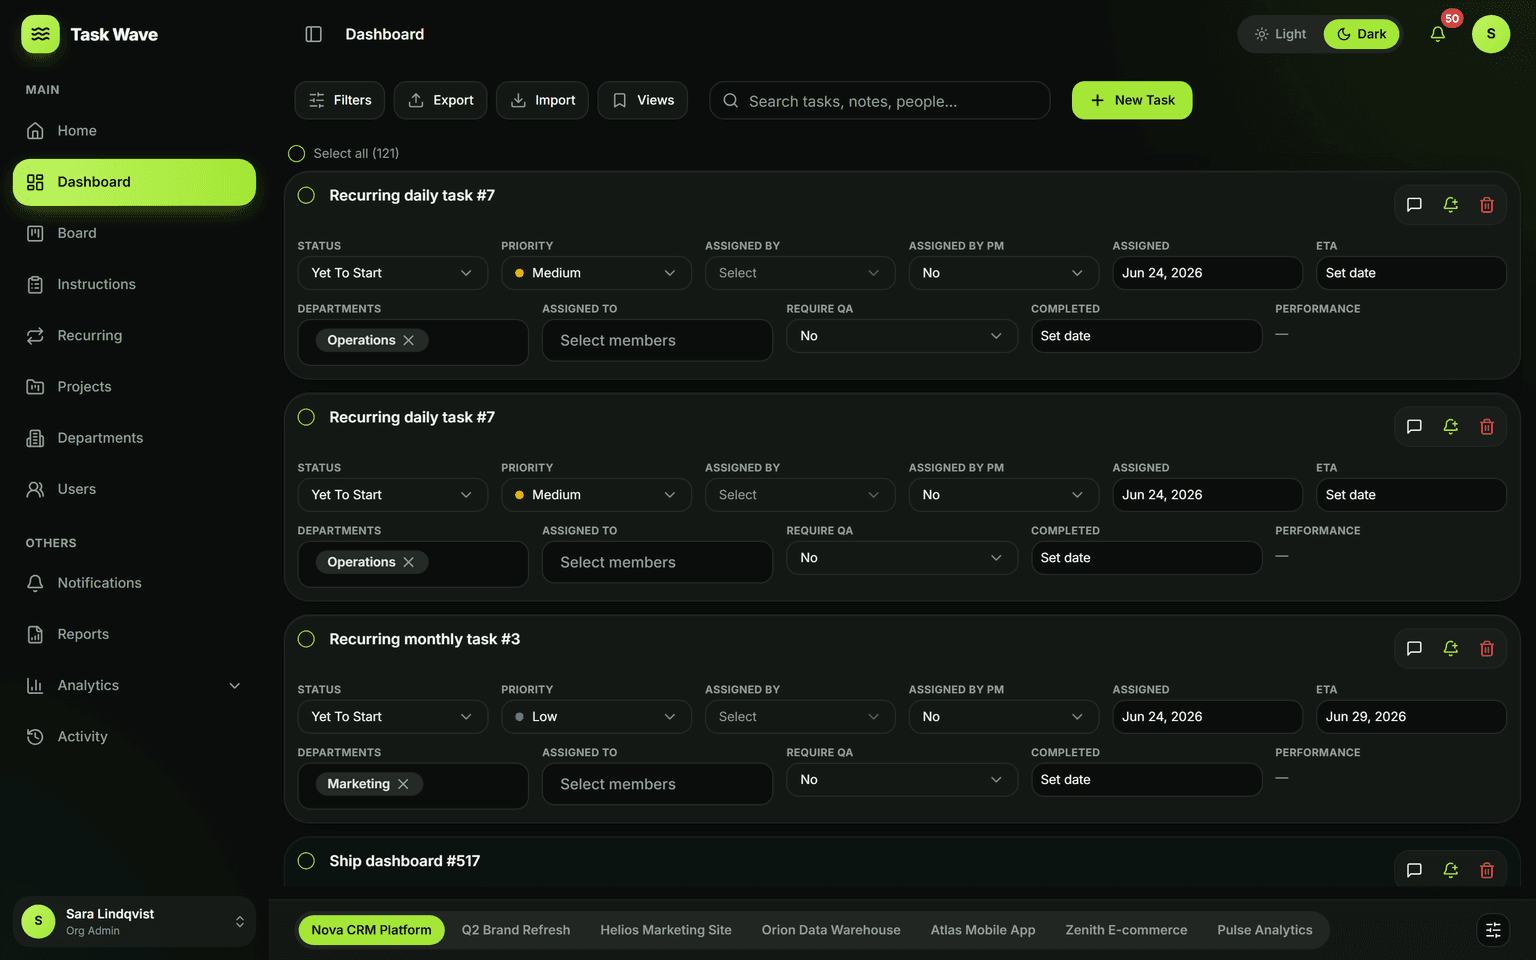This screenshot has height=960, width=1536.
Task: Set reminder bell on first Recurring daily task #7
Action: click(x=1451, y=205)
